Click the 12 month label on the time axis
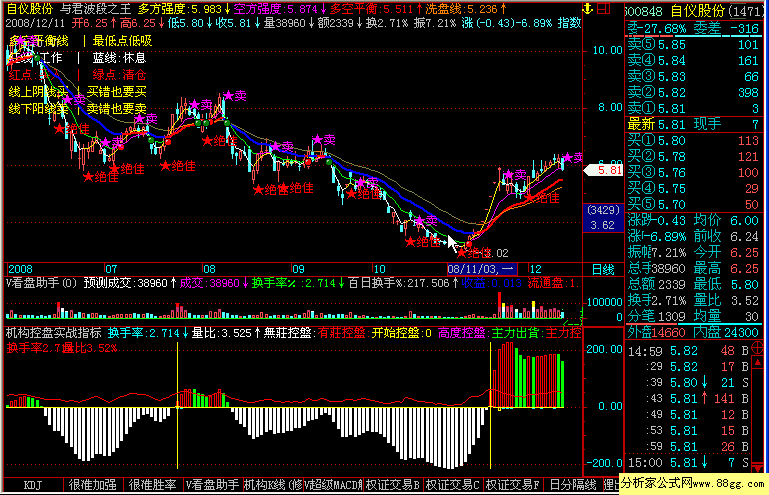 pos(536,269)
